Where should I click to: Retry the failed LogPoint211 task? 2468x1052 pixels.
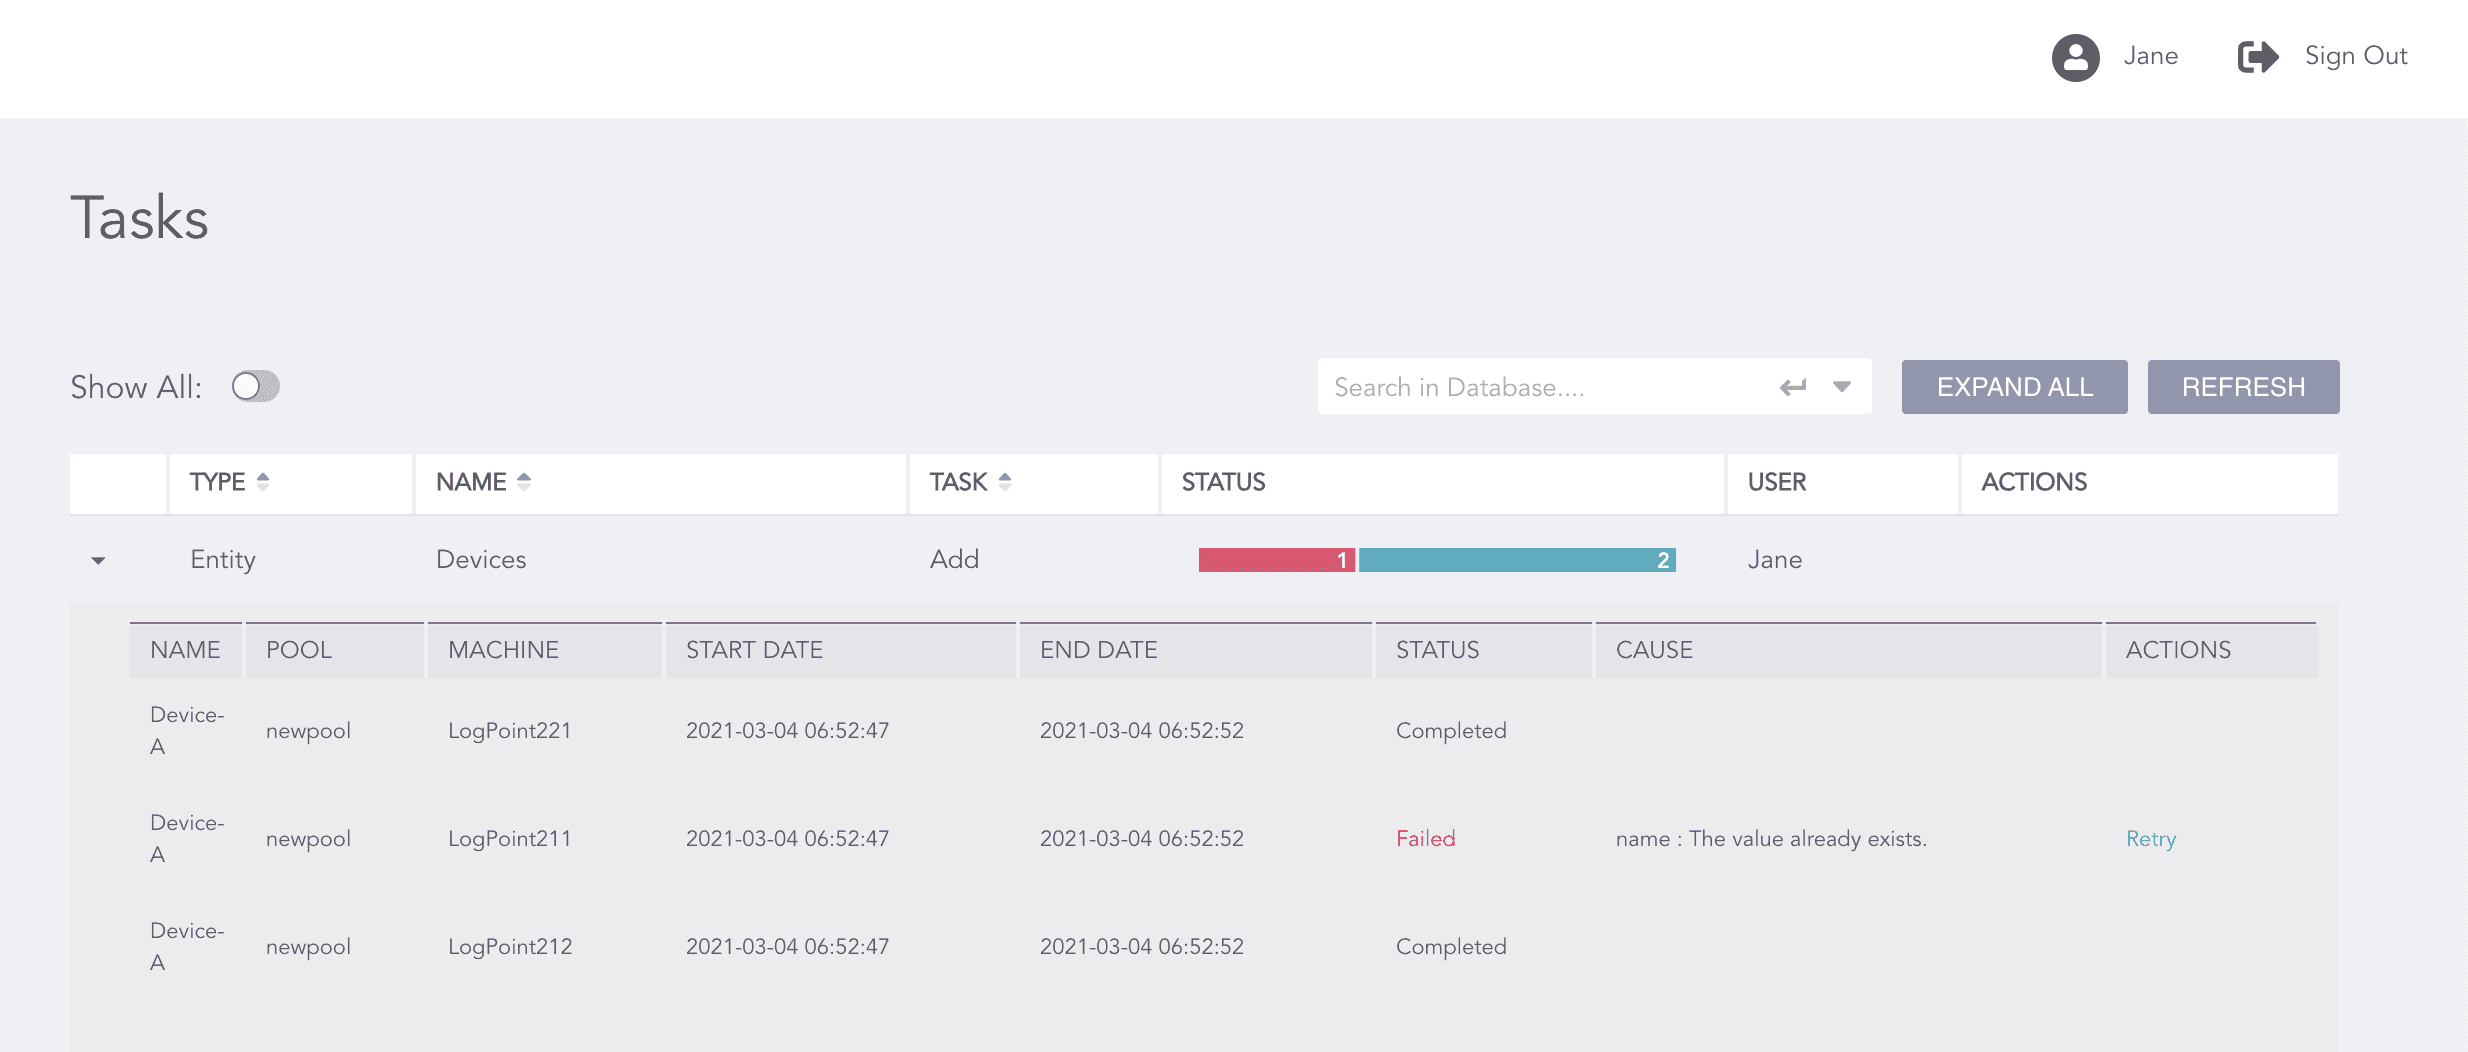(x=2151, y=839)
